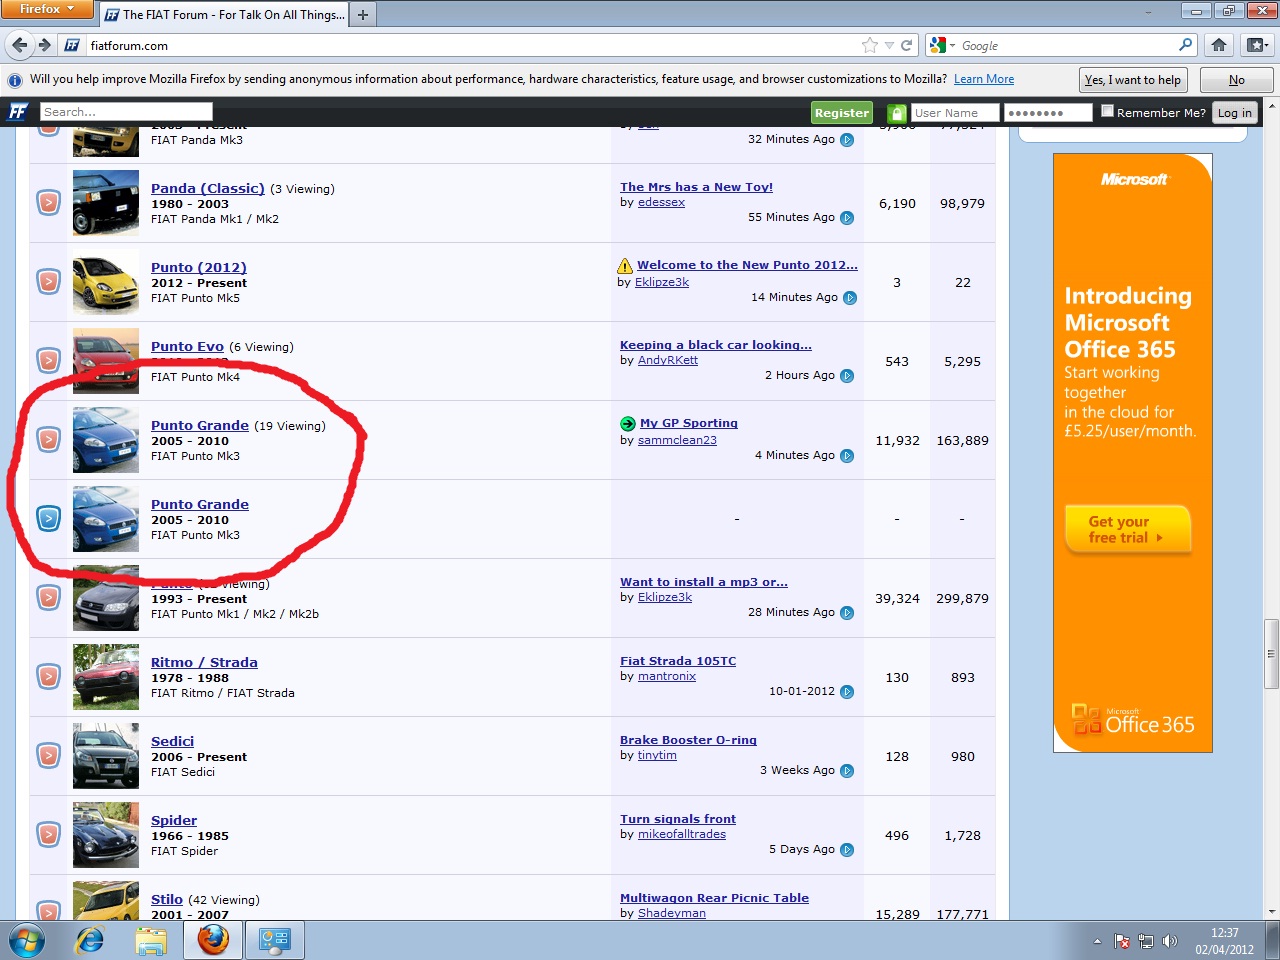Image resolution: width=1280 pixels, height=960 pixels.
Task: Click Punto Evo forum status icon
Action: 48,360
